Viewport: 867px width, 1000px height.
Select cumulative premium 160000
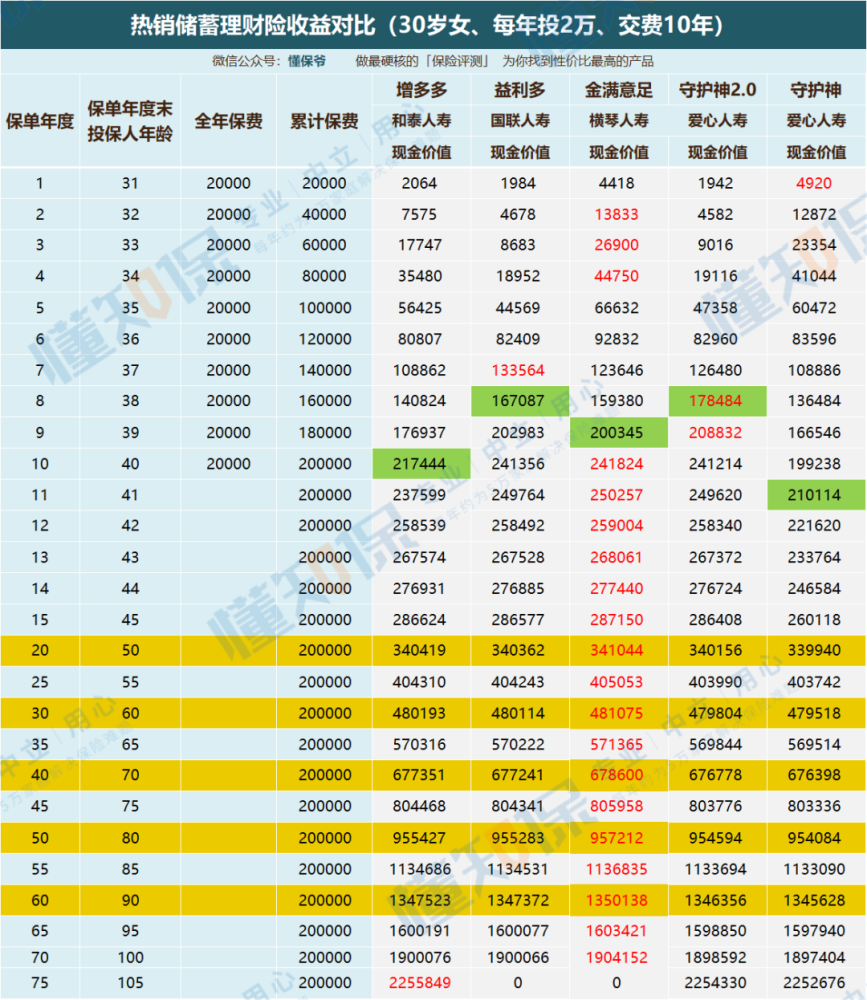pyautogui.click(x=325, y=401)
